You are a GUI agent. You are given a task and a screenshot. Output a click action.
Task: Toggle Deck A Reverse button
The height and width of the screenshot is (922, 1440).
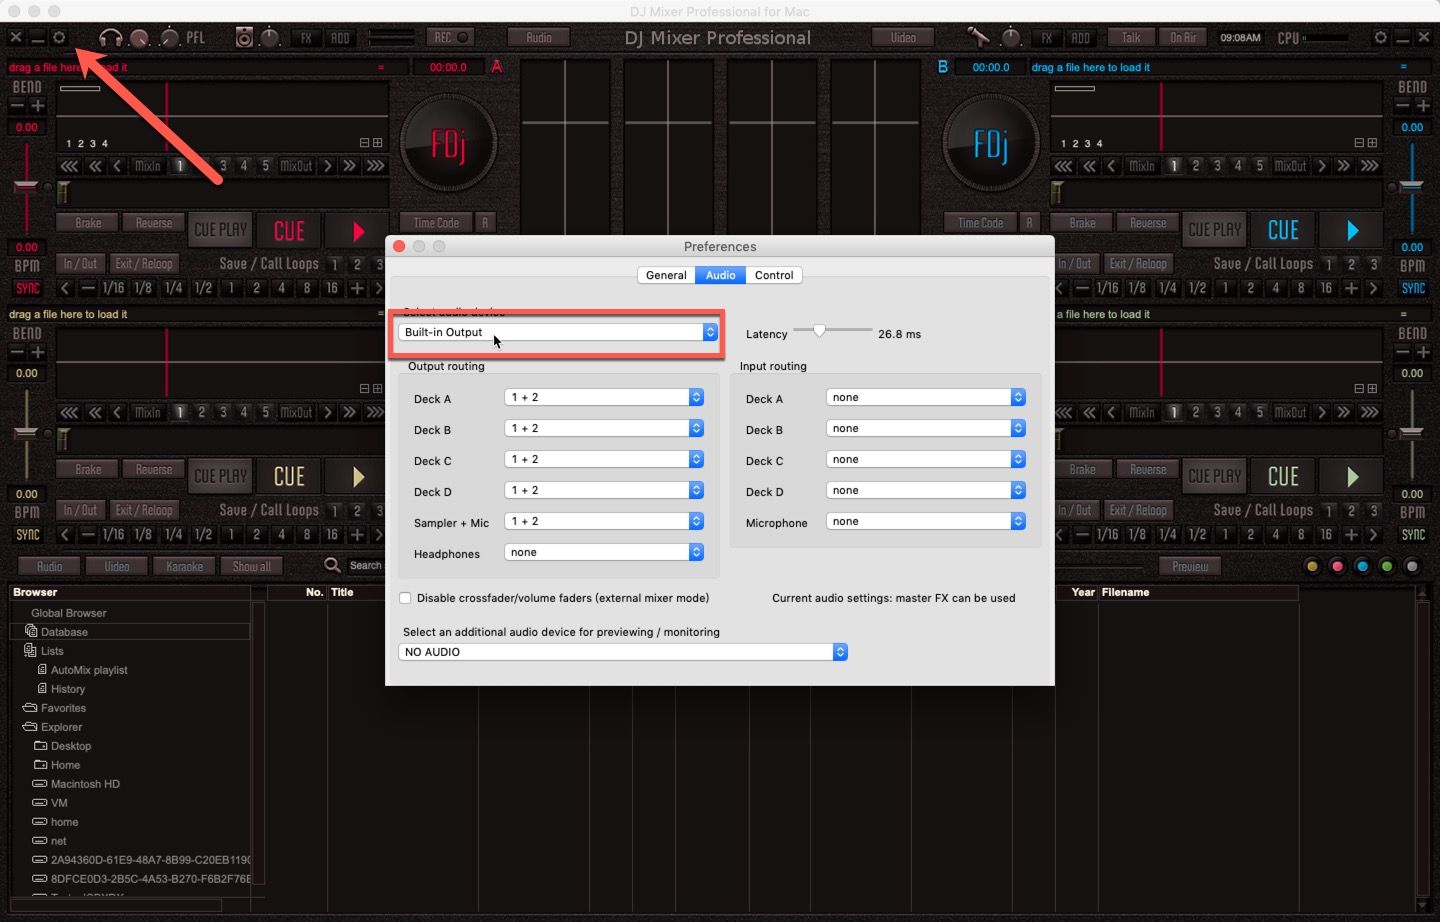coord(154,223)
